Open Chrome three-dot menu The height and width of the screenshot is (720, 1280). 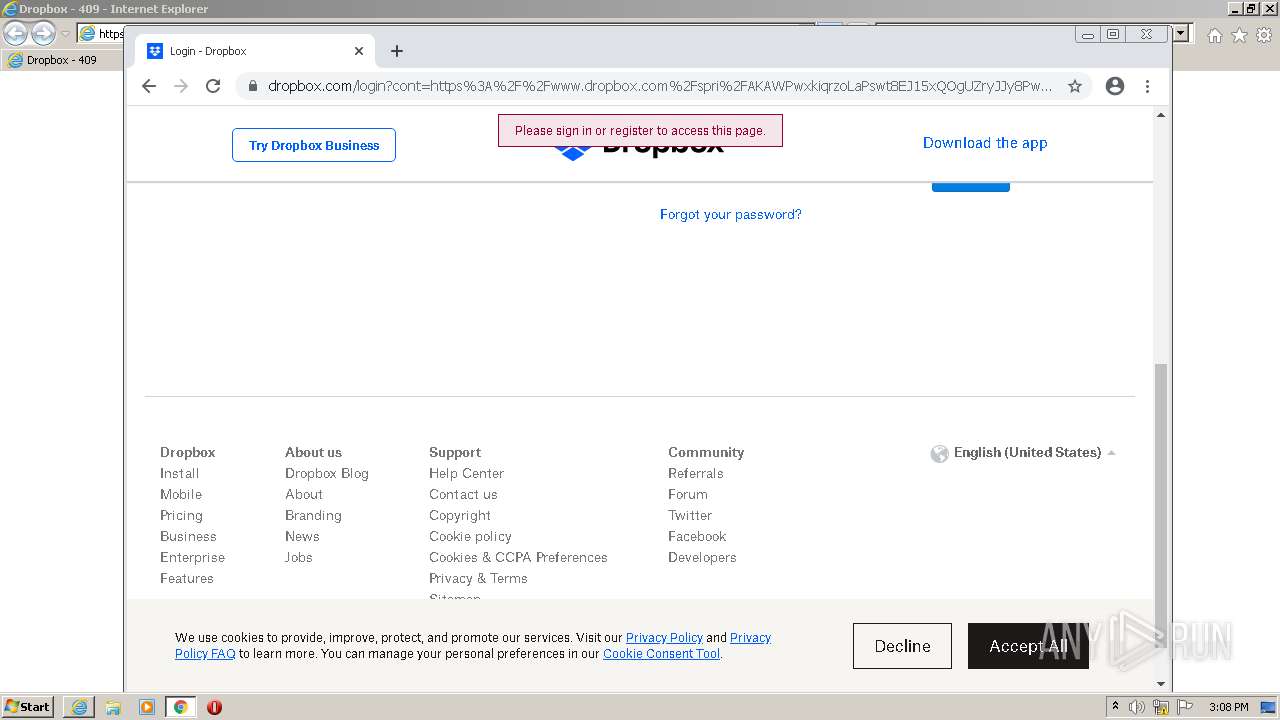[1148, 86]
